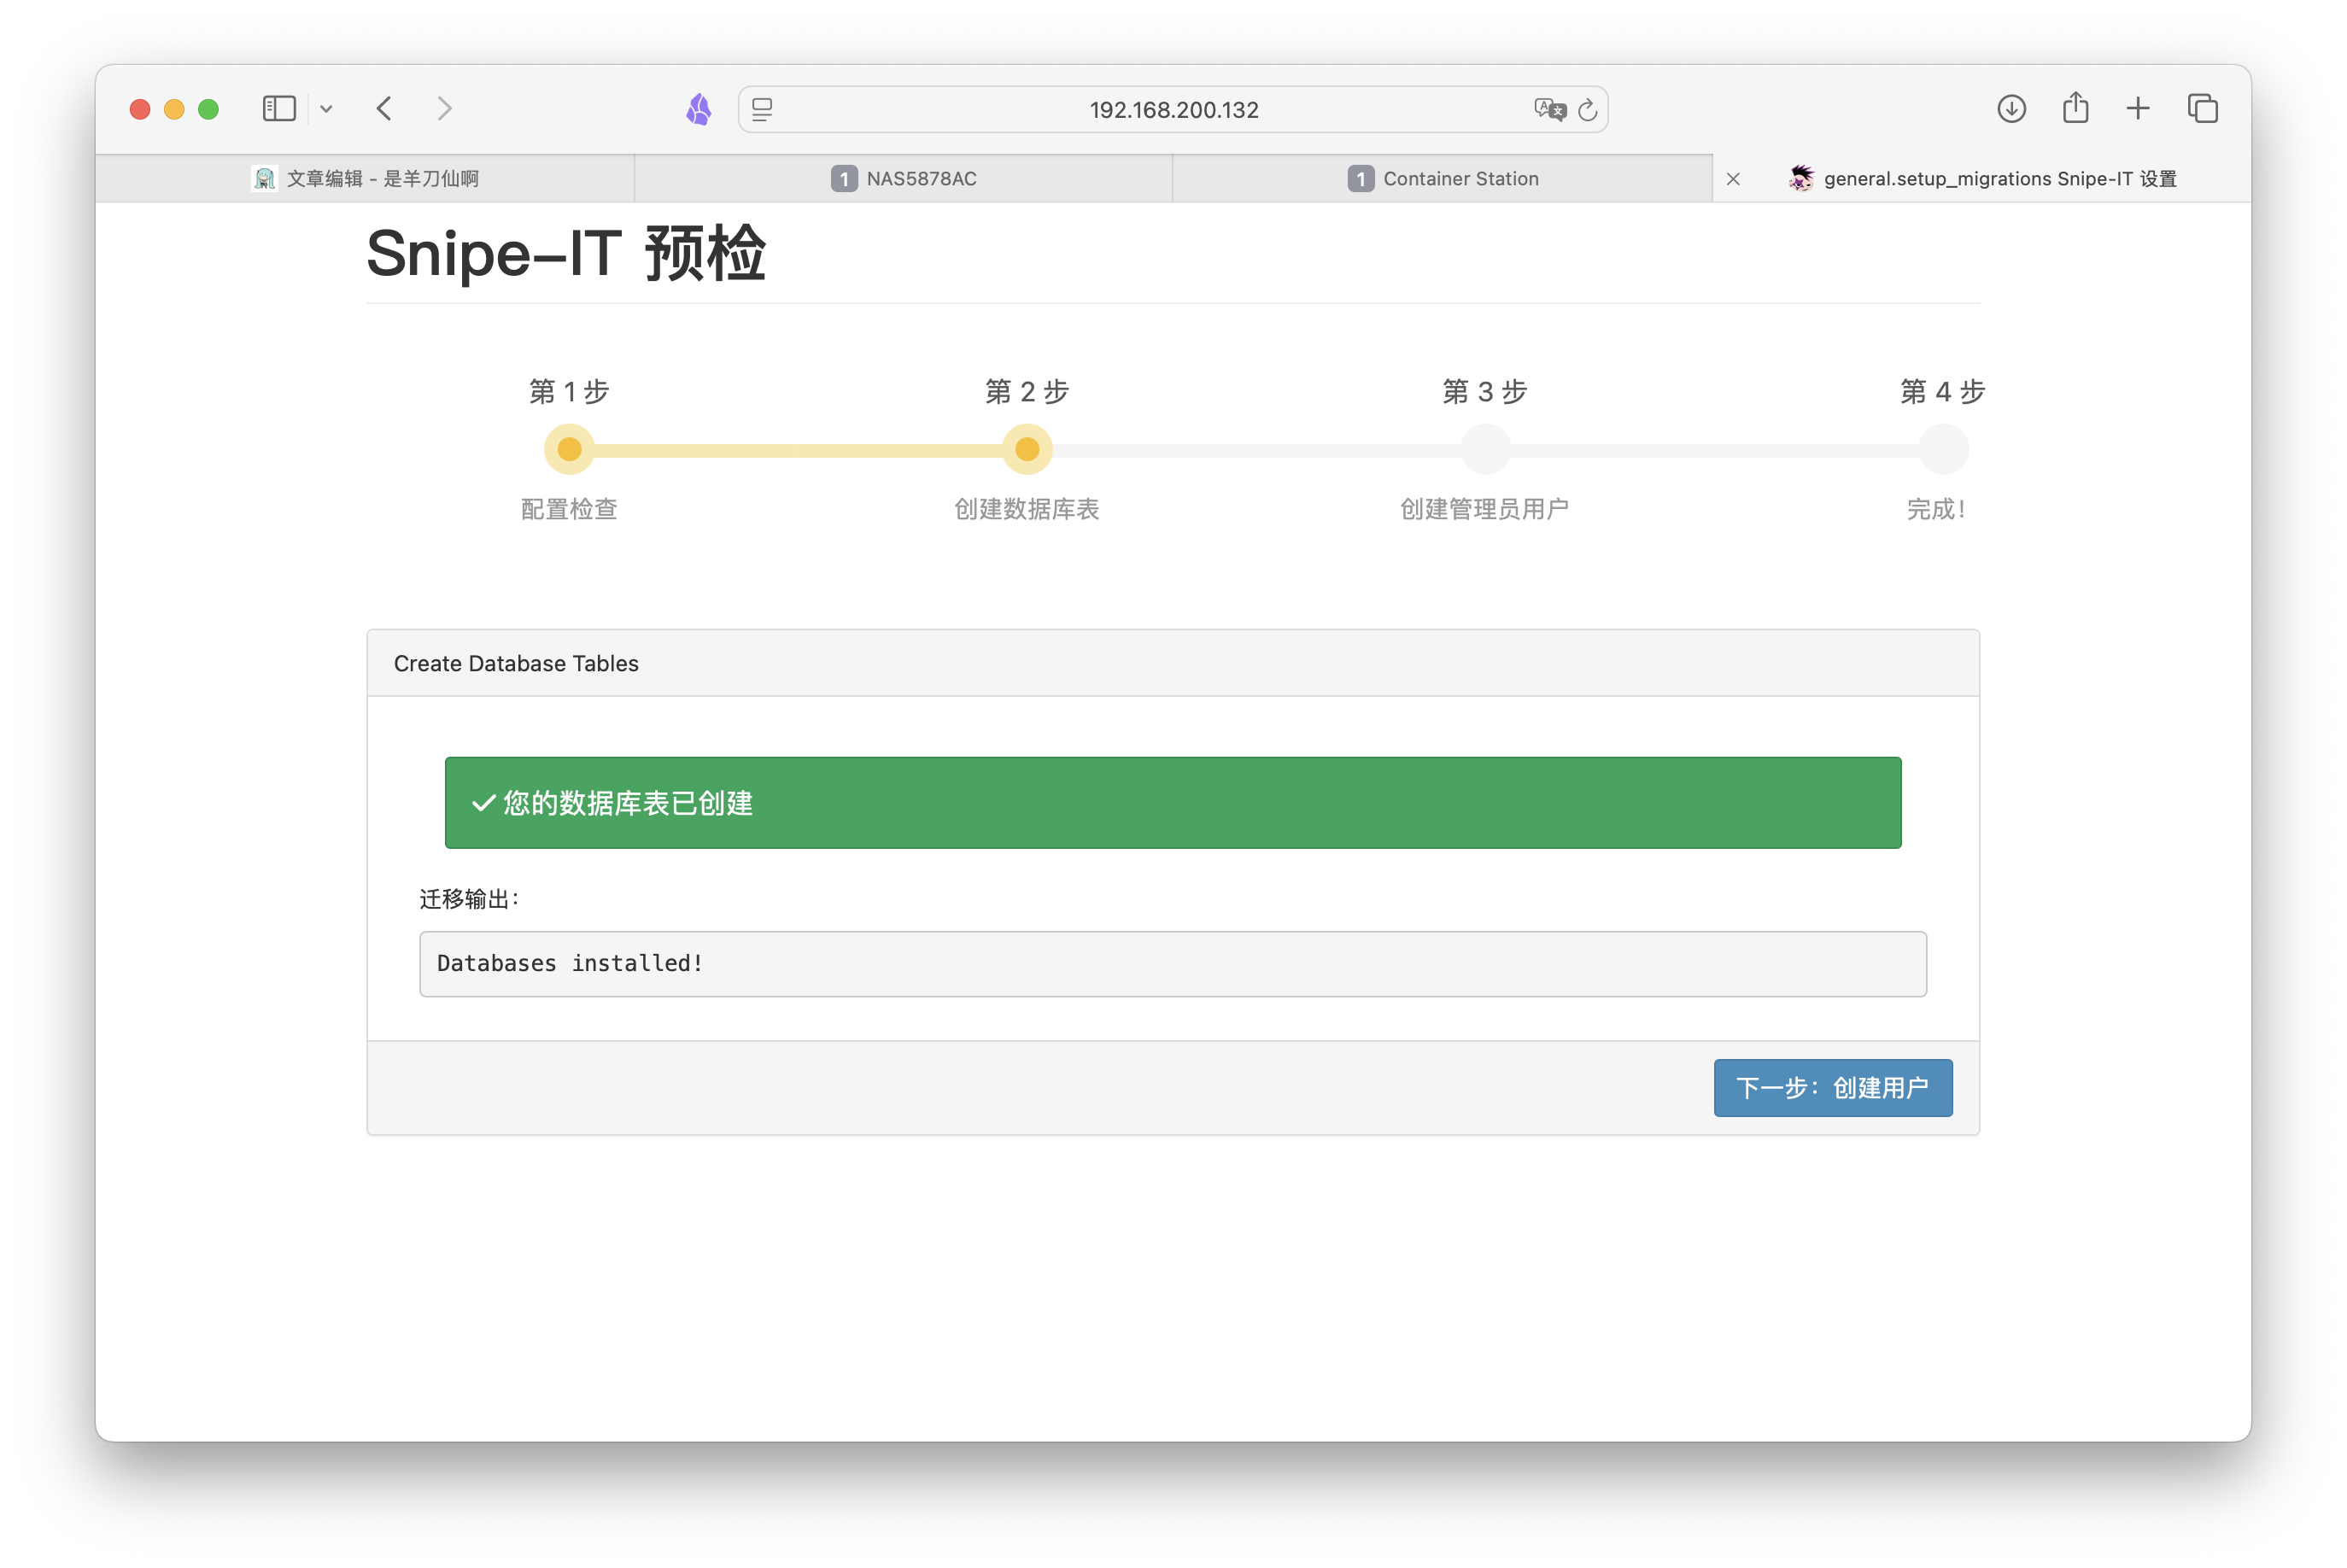The width and height of the screenshot is (2347, 1568).
Task: Switch to the NAS5878AC tab
Action: point(903,178)
